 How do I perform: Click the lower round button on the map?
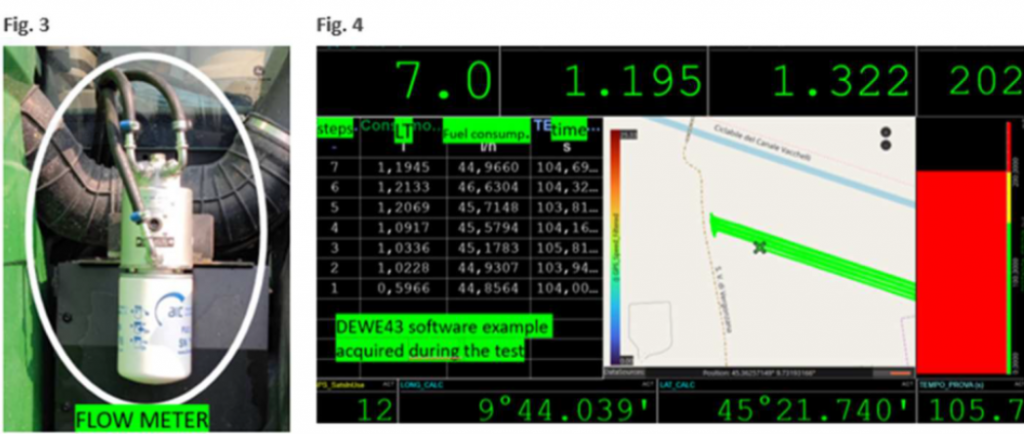pyautogui.click(x=885, y=145)
